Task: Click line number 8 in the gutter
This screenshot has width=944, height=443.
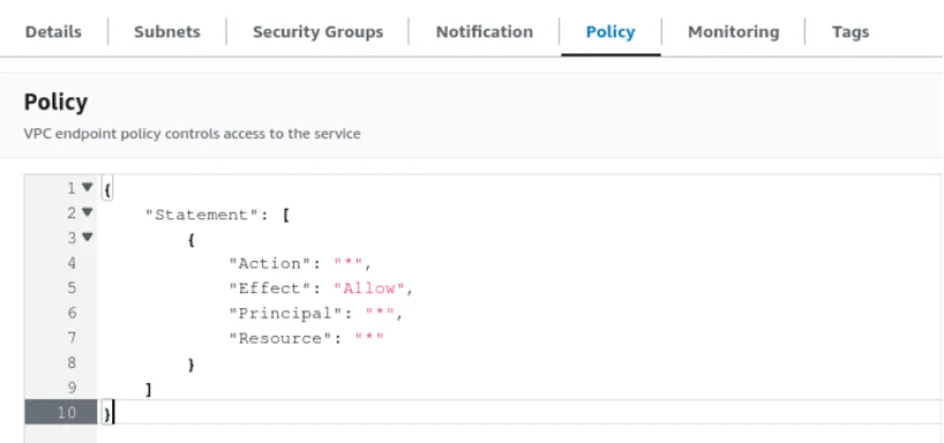Action: pos(72,363)
